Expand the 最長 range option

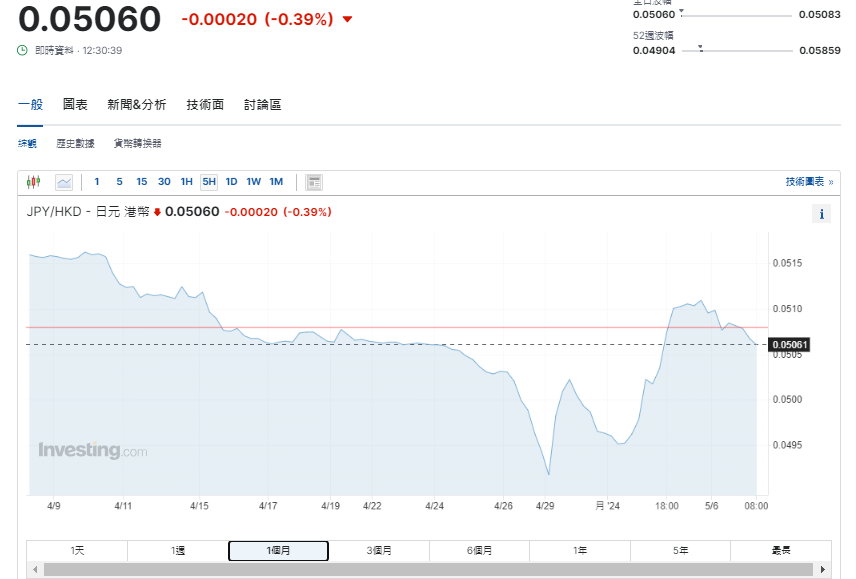click(784, 550)
